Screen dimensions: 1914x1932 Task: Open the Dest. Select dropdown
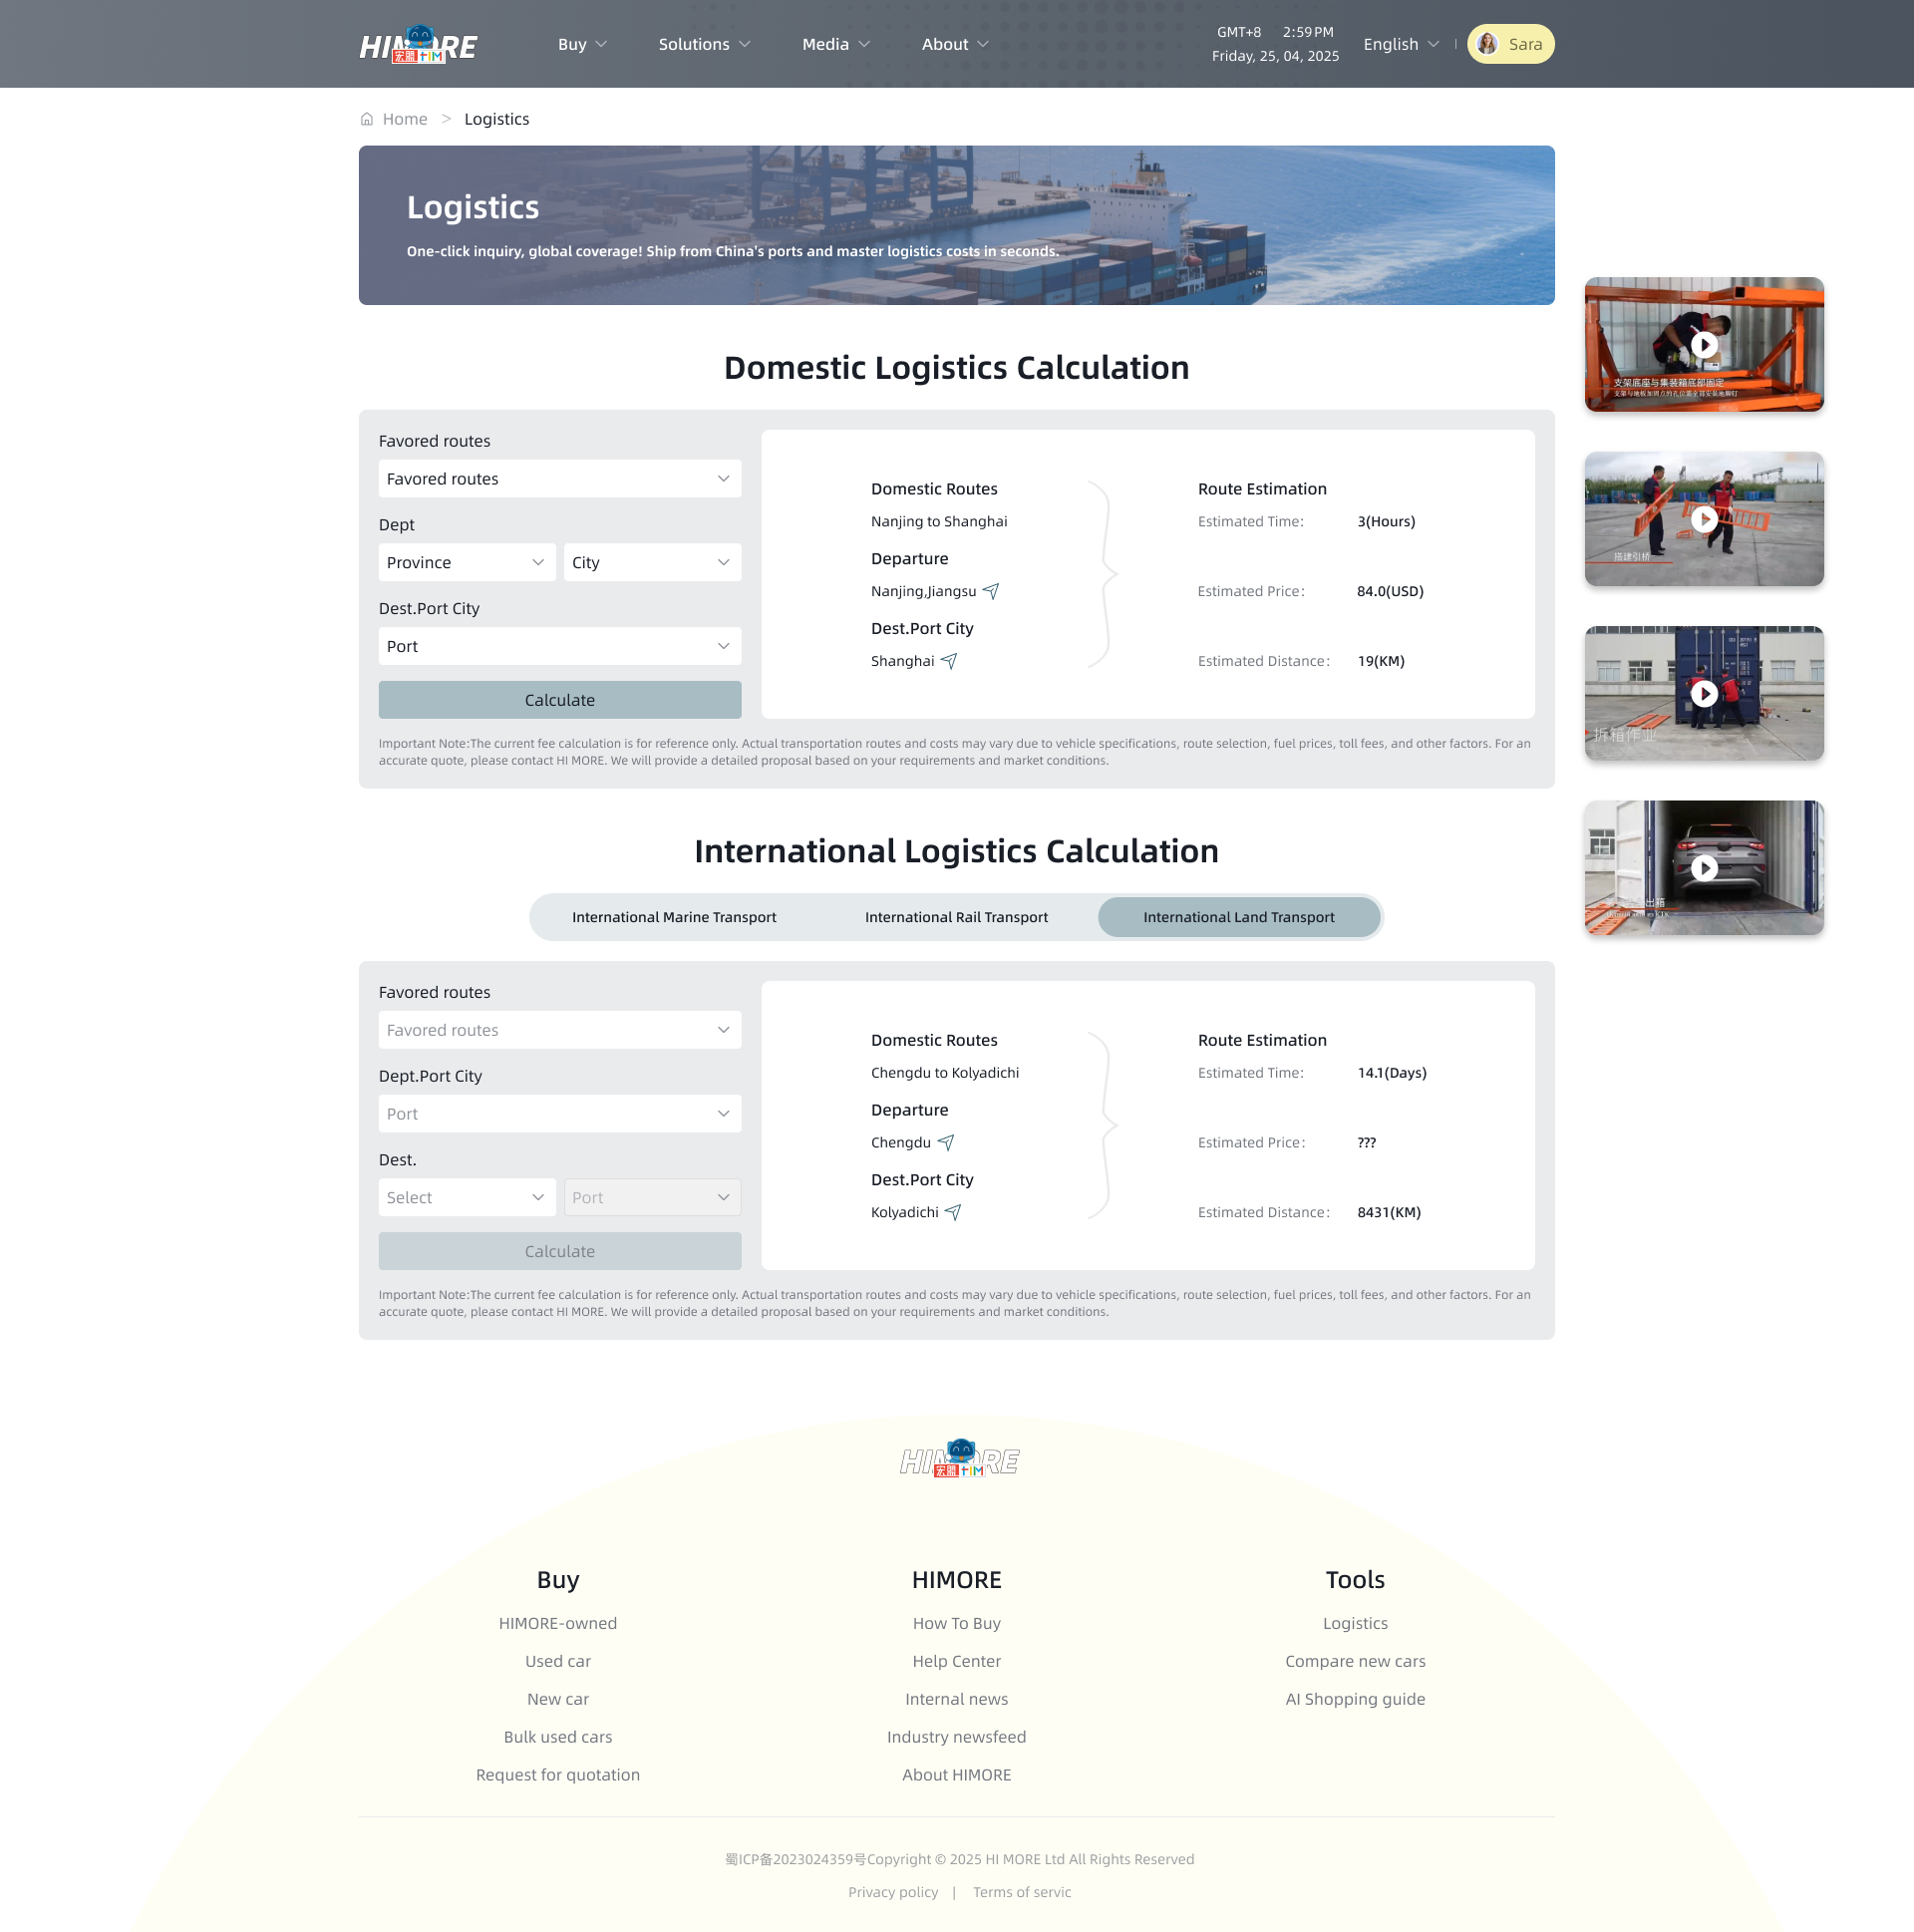(467, 1198)
